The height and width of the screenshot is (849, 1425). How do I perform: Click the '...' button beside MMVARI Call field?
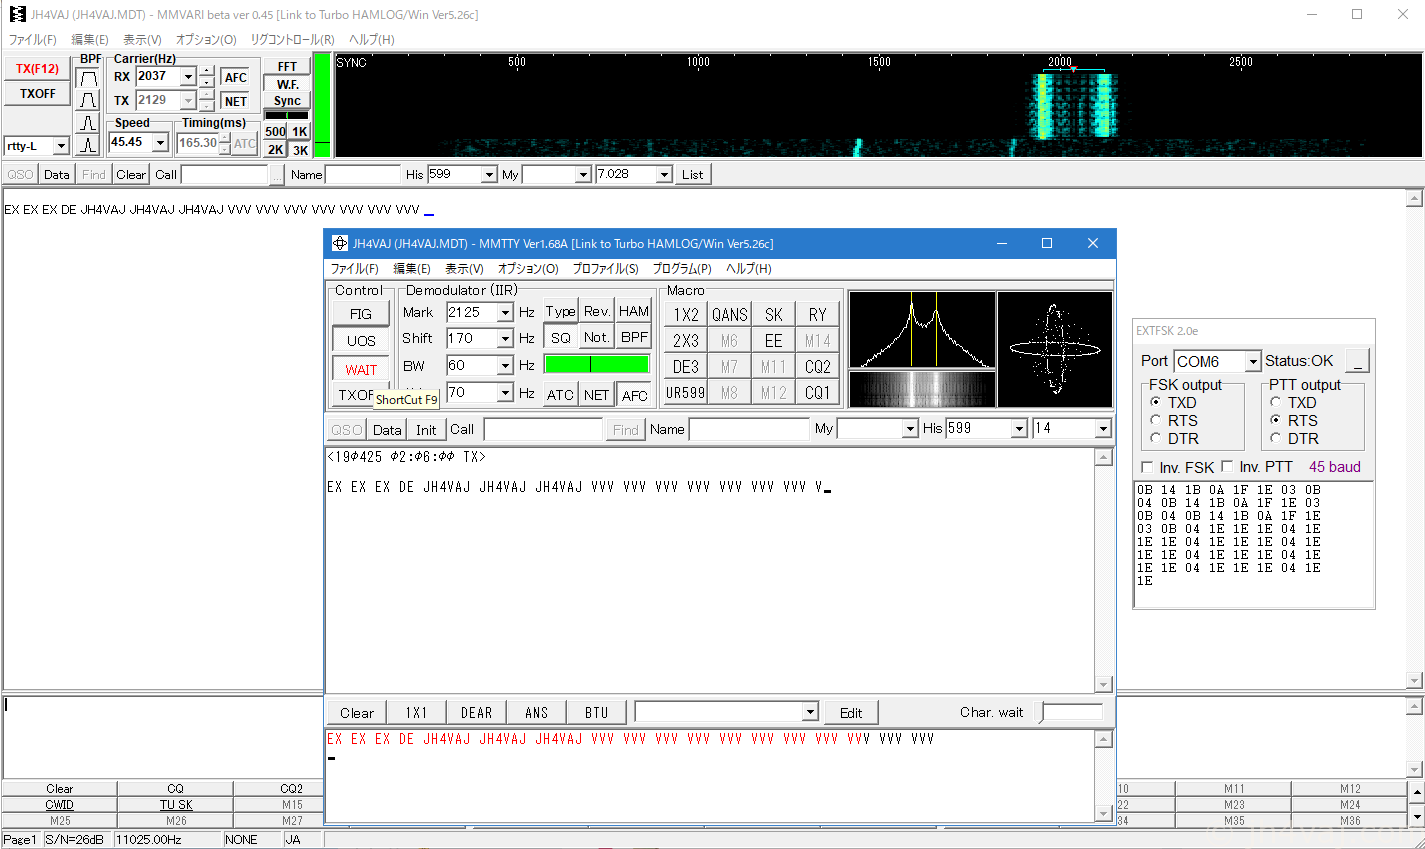click(x=276, y=175)
